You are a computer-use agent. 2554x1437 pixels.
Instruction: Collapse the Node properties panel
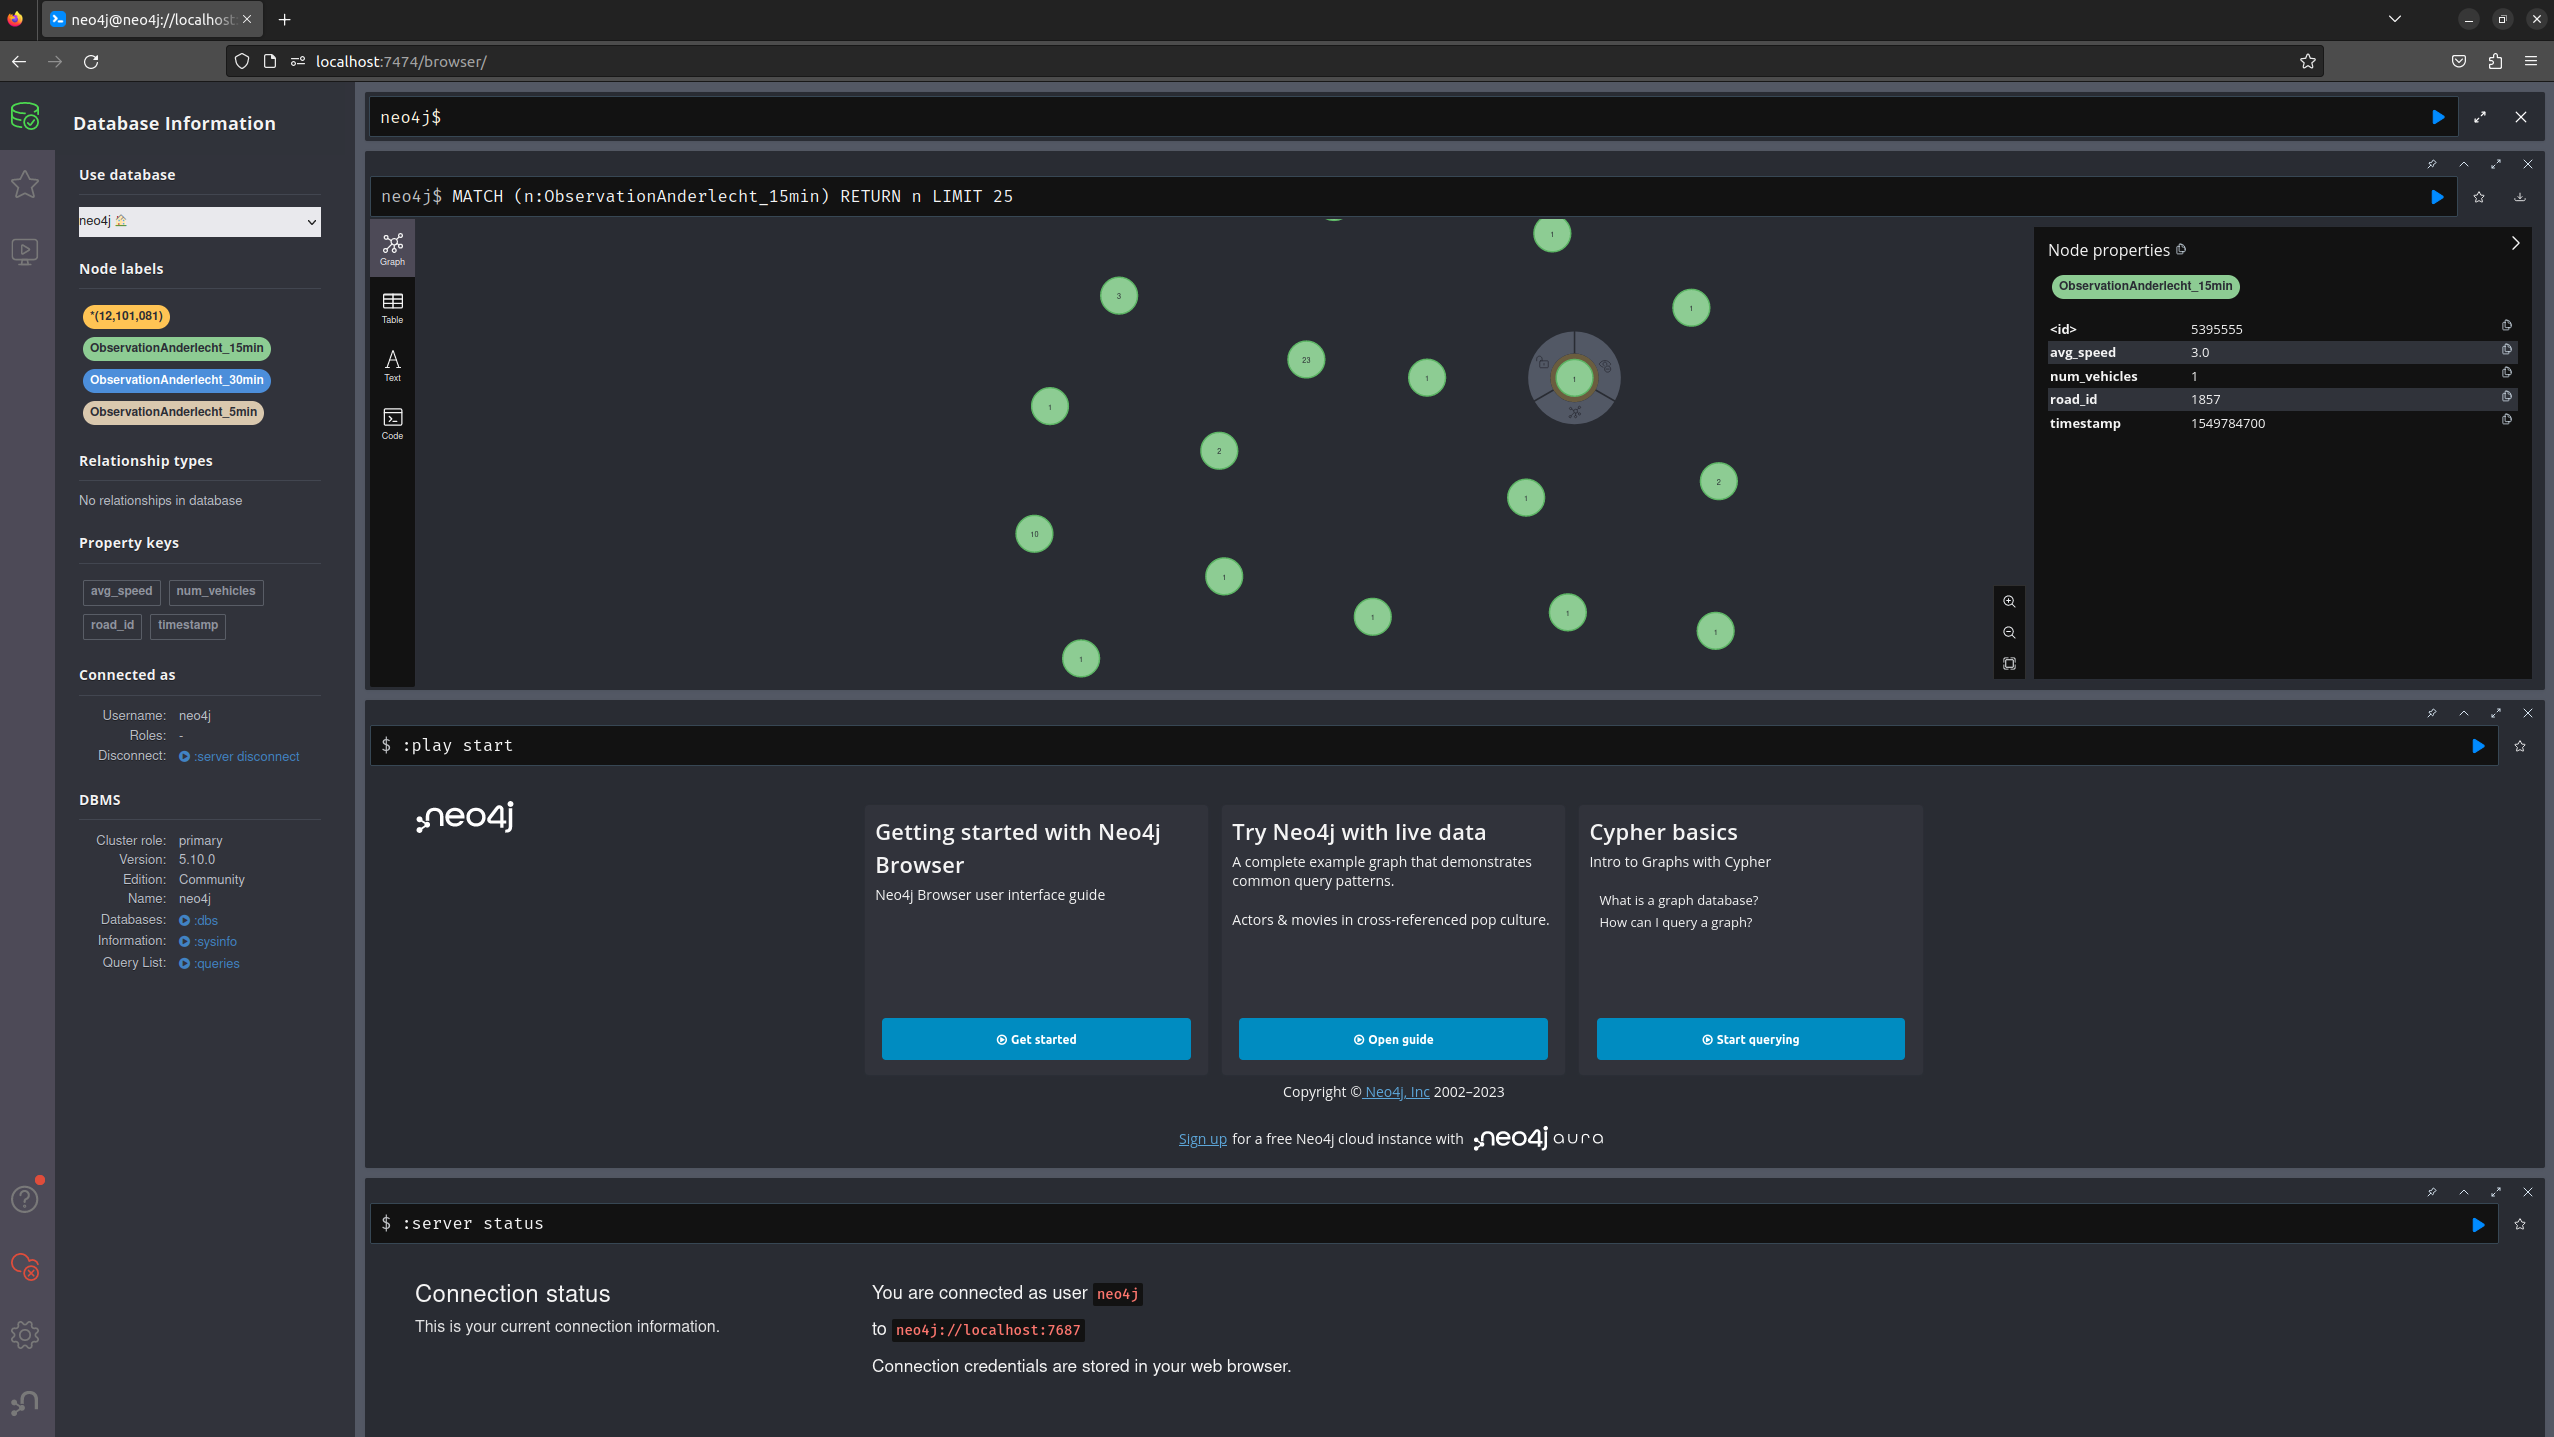(x=2514, y=243)
